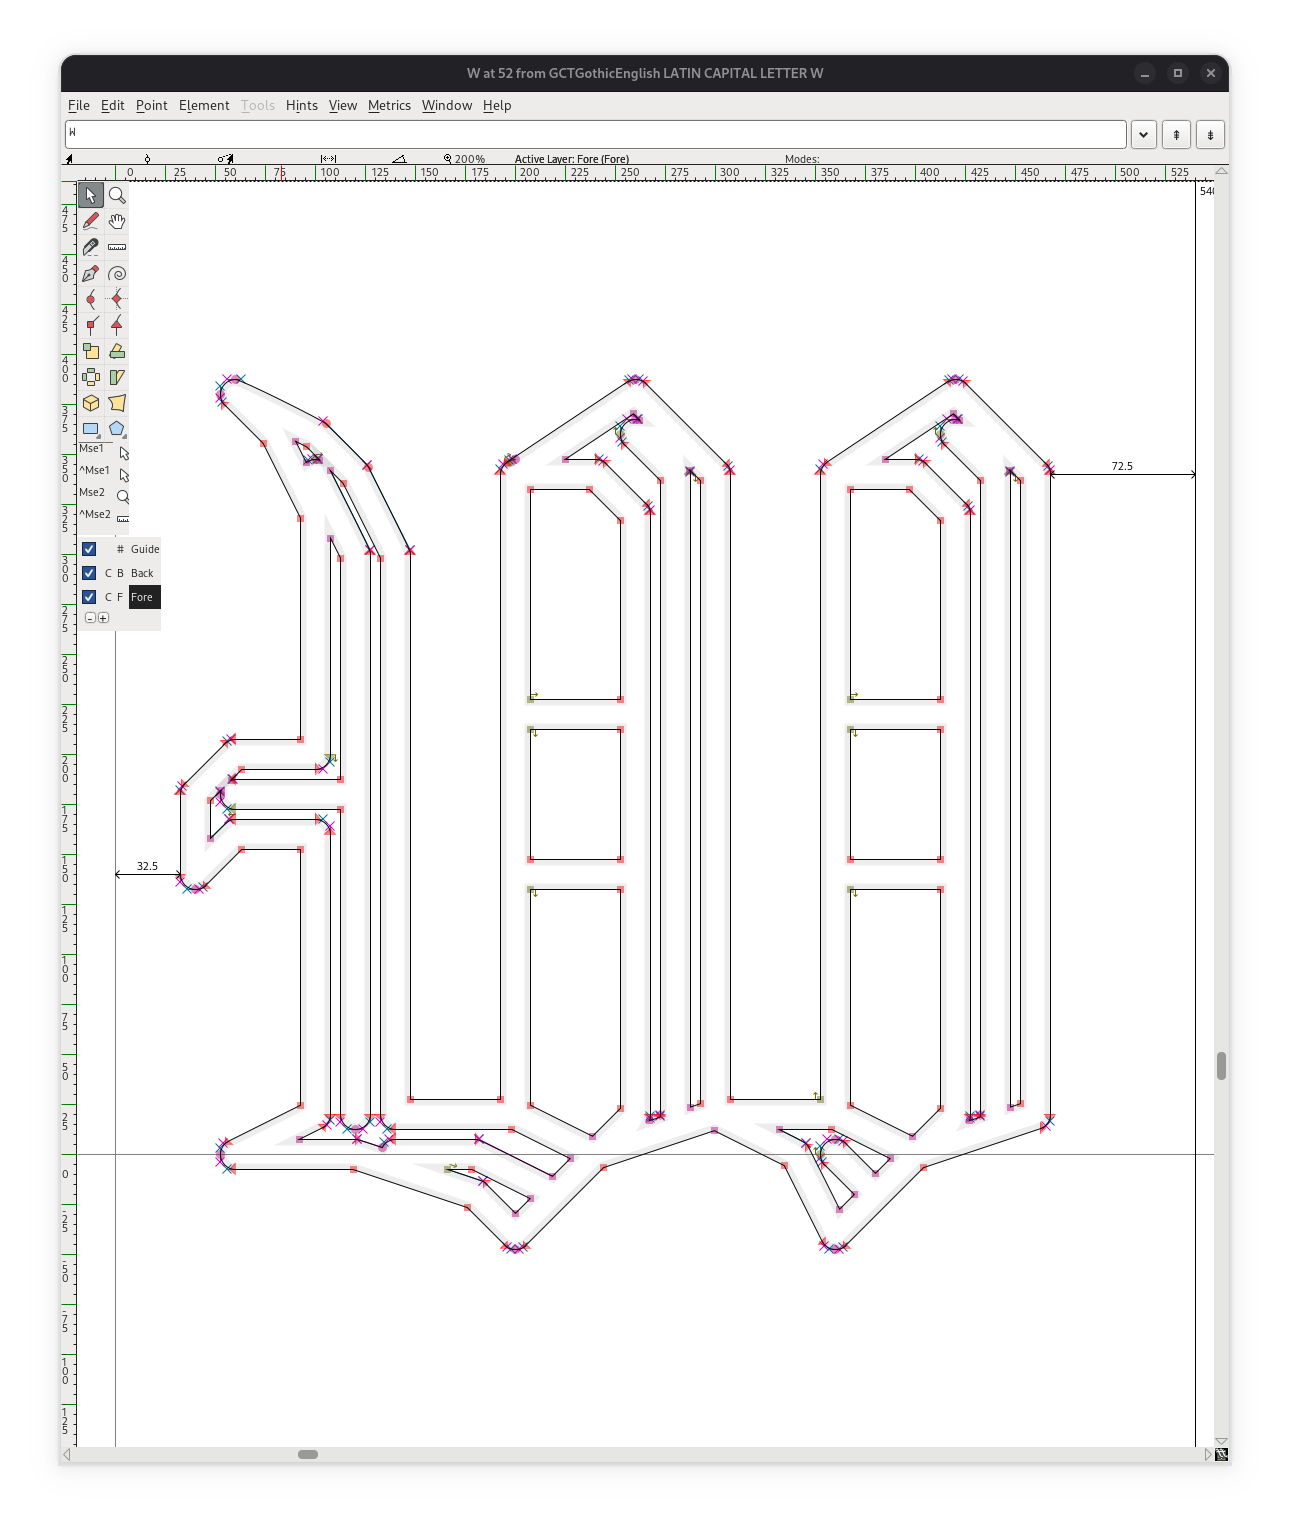The height and width of the screenshot is (1529, 1290).
Task: Toggle visibility of the Guide layer
Action: (89, 549)
